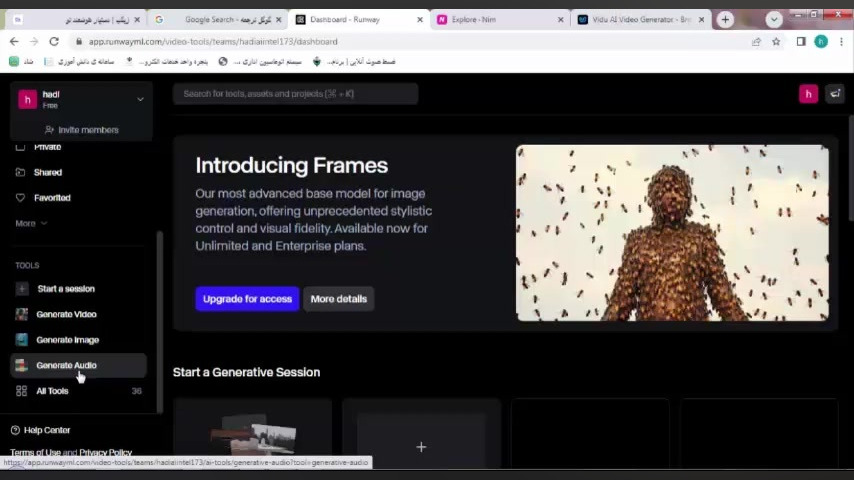The image size is (854, 480).
Task: Click the browser back arrow
Action: 14,41
